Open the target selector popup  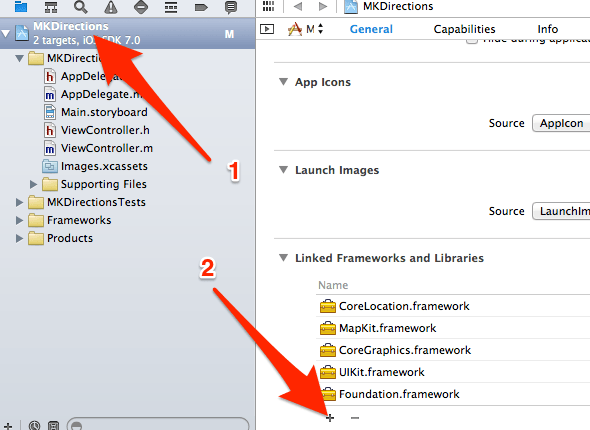coord(305,29)
